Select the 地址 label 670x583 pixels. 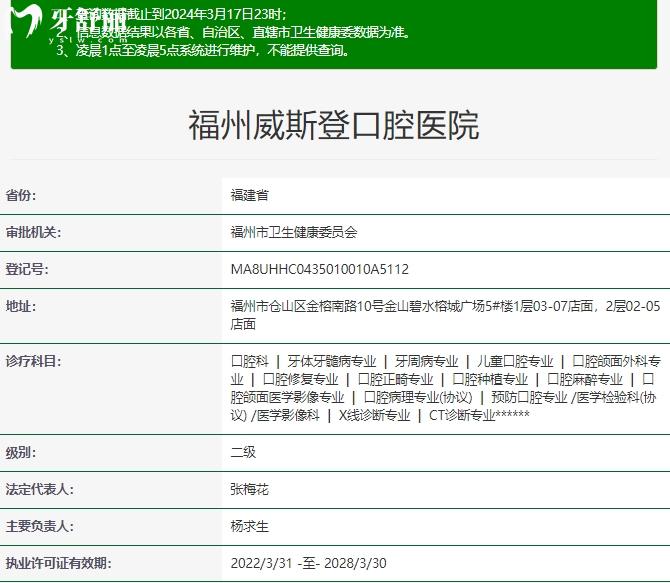(x=21, y=306)
